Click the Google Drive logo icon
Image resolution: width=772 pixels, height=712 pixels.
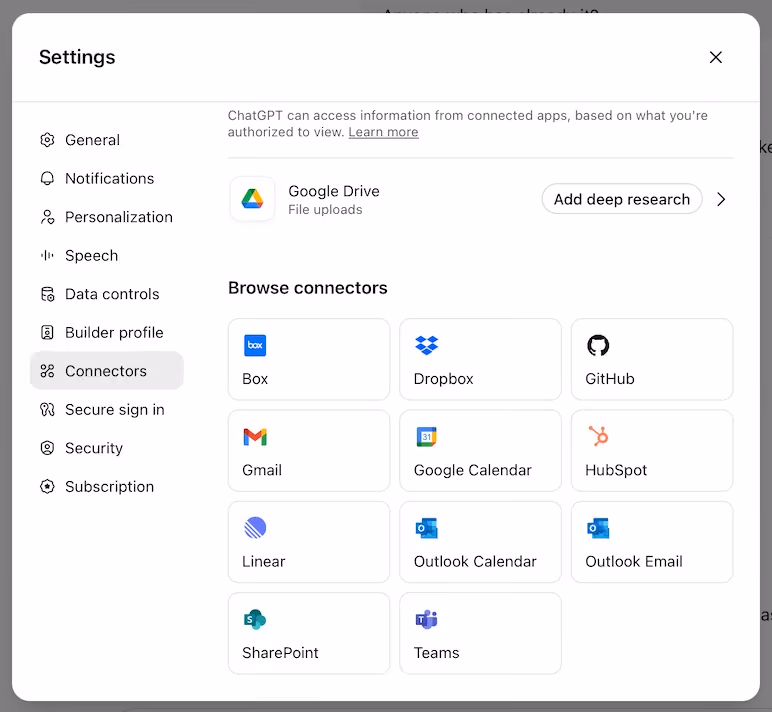click(x=253, y=199)
